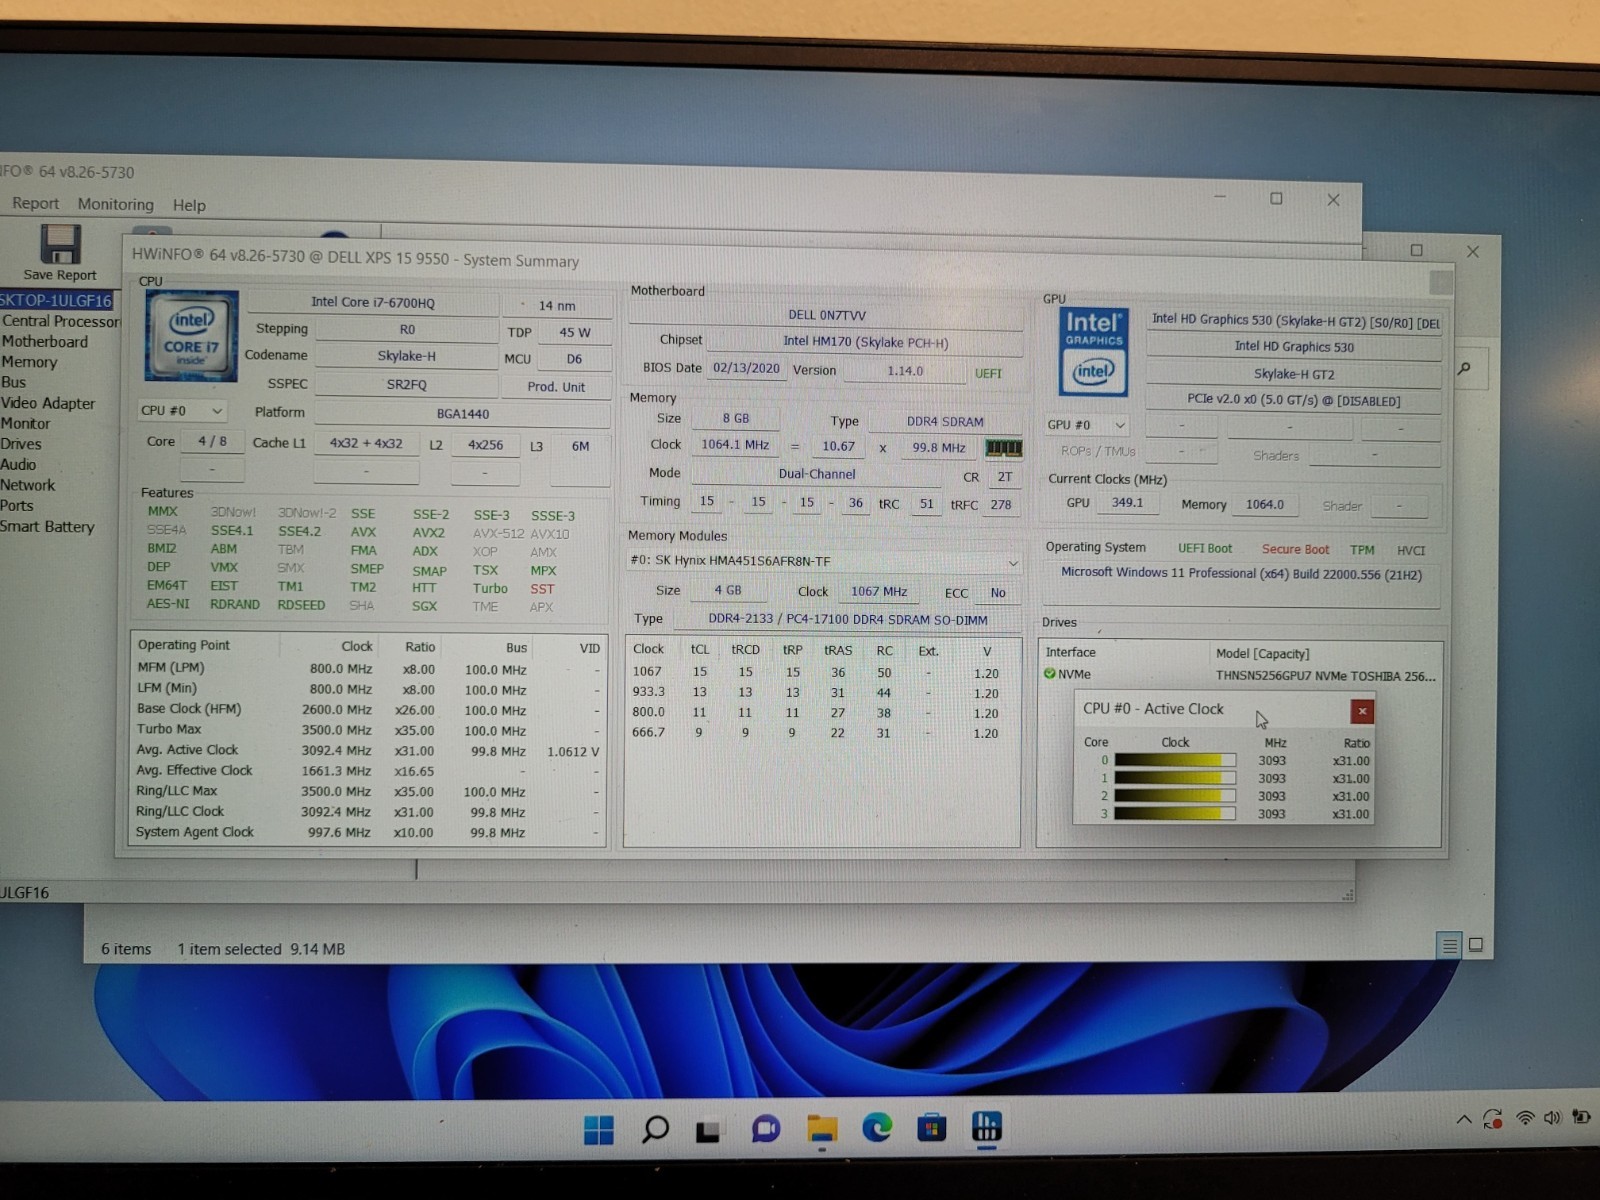Click the battery tray icon
1600x1200 pixels.
[x=1581, y=1116]
